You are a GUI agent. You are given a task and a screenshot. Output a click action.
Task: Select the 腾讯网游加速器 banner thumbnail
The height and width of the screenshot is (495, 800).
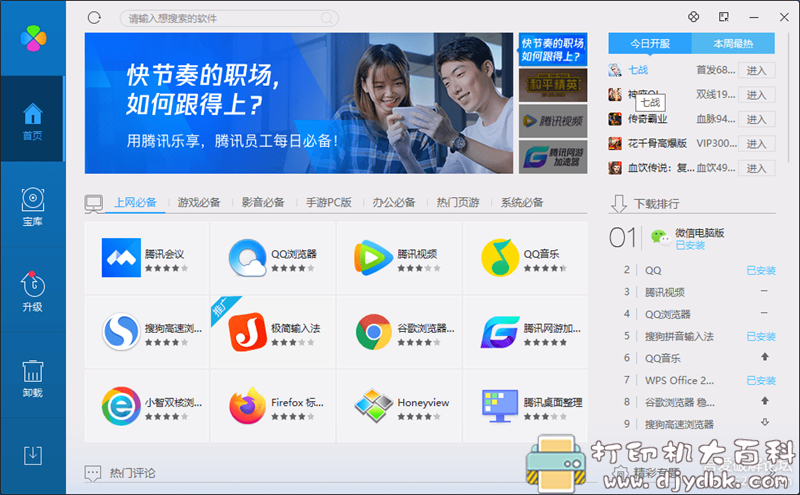553,157
